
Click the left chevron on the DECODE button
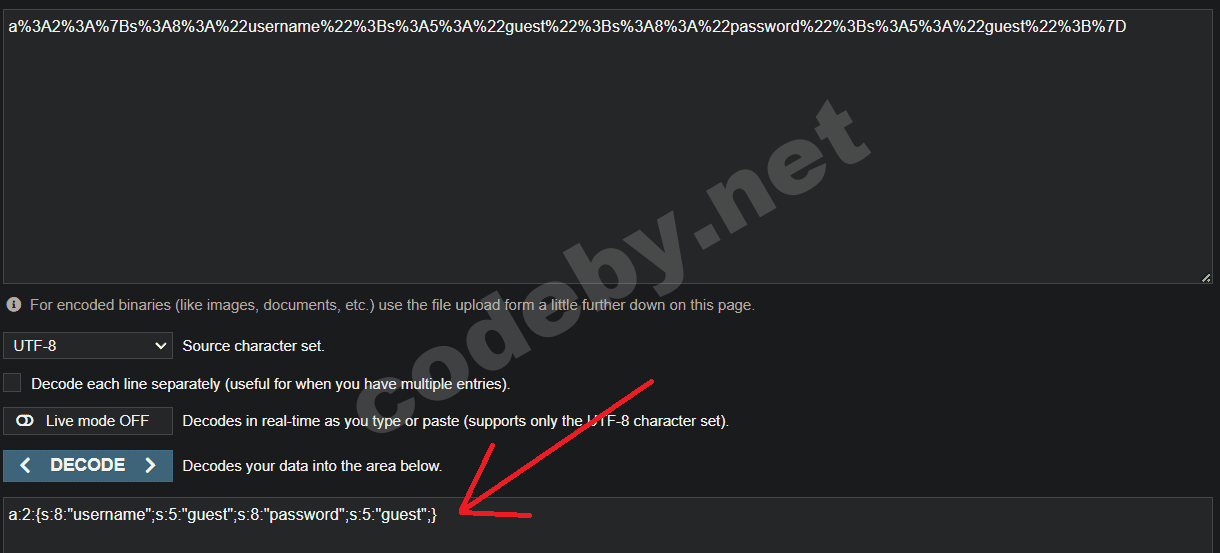click(x=26, y=466)
